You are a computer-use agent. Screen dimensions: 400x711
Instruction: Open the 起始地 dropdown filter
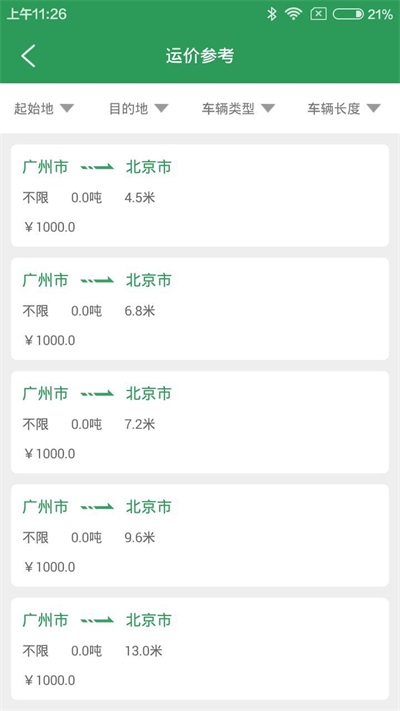(44, 109)
